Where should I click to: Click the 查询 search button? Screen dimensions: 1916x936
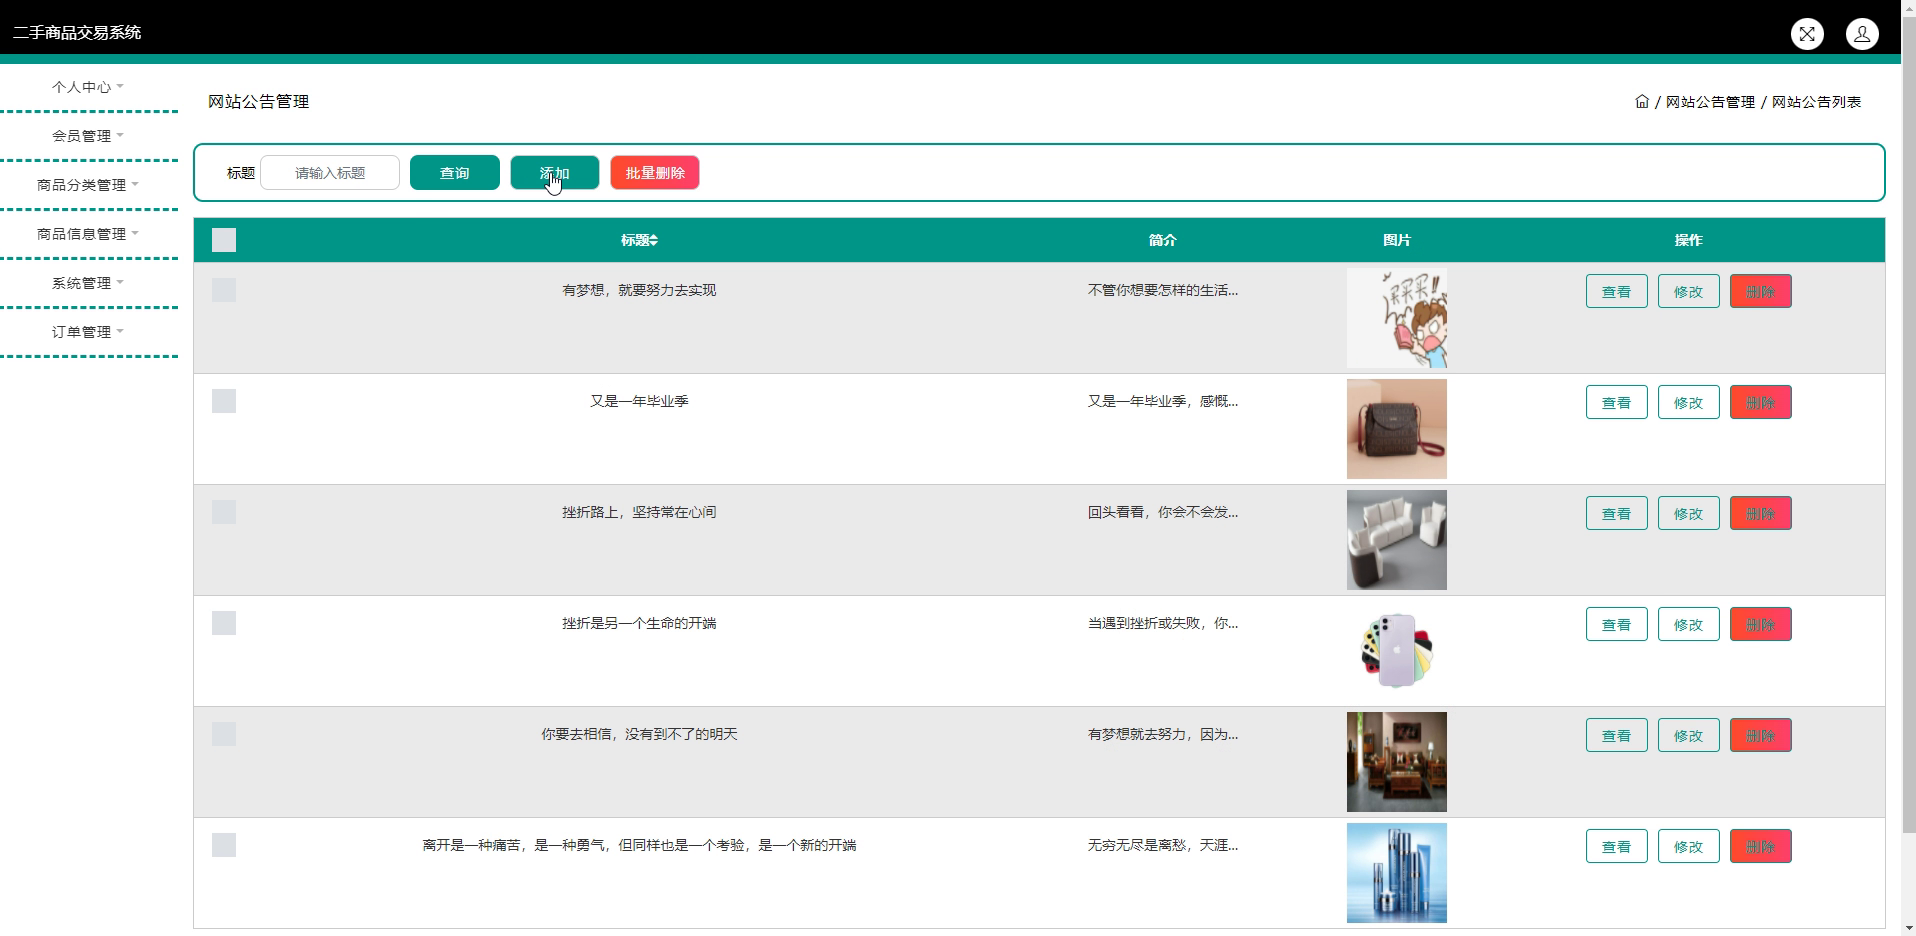tap(455, 173)
